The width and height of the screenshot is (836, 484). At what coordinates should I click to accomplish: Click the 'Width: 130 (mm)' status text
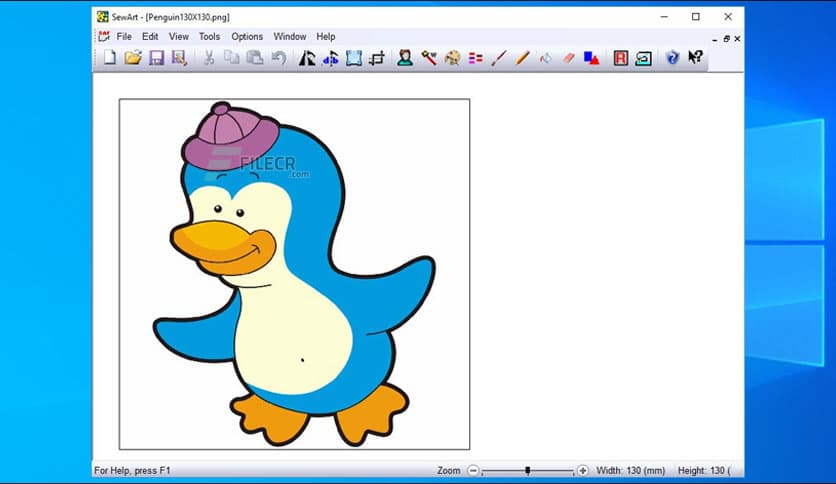[x=631, y=471]
